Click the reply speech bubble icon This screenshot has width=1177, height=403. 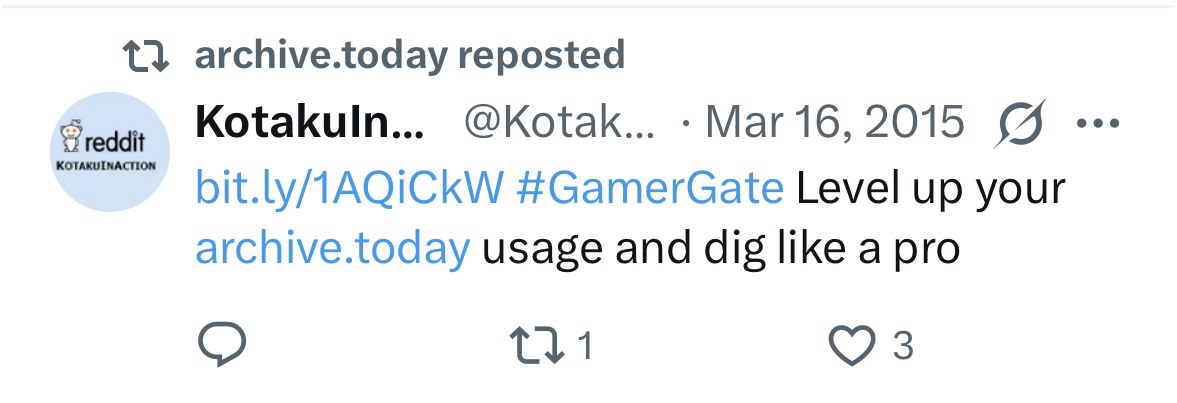(x=222, y=346)
